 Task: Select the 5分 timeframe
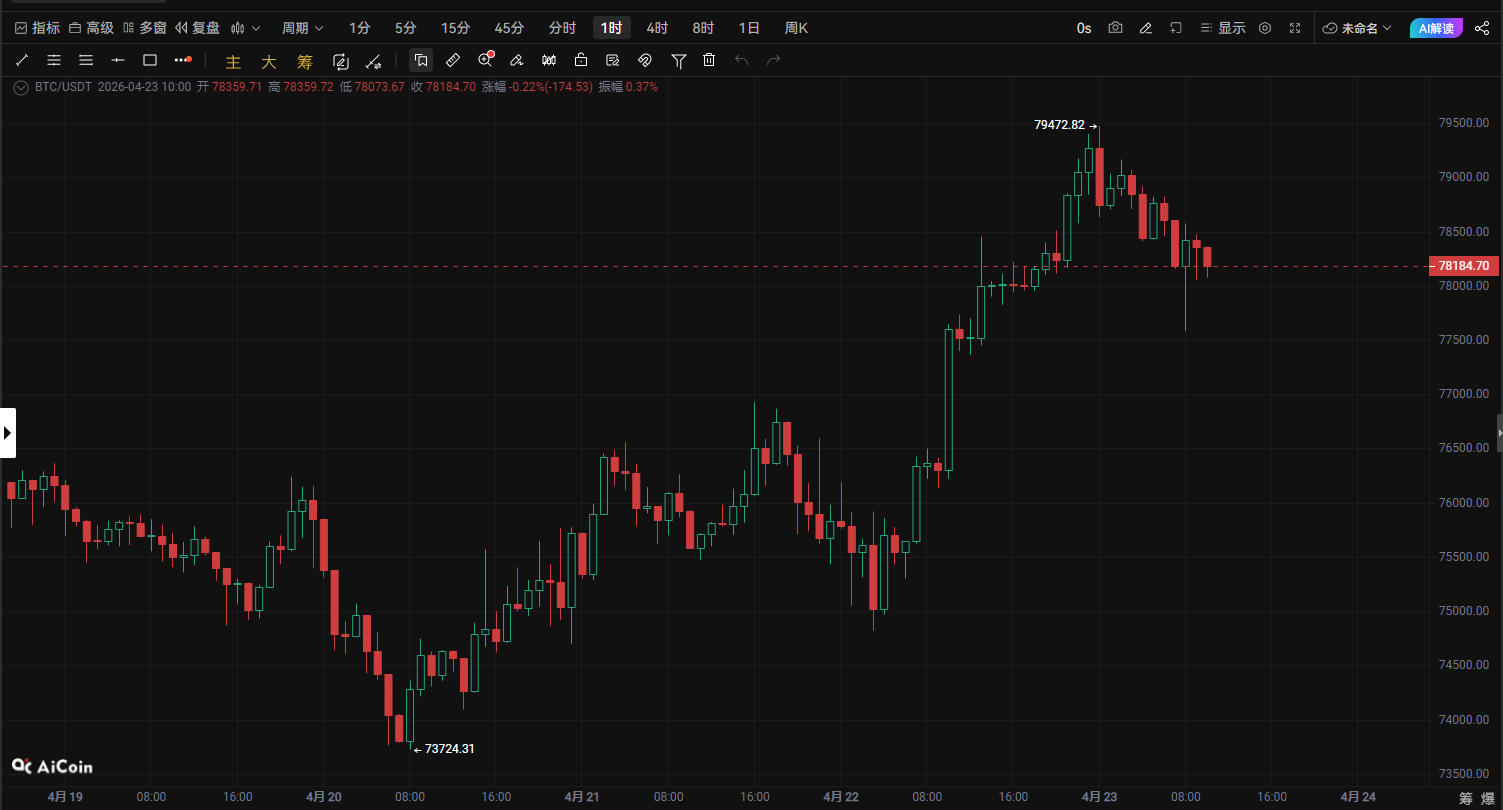405,28
